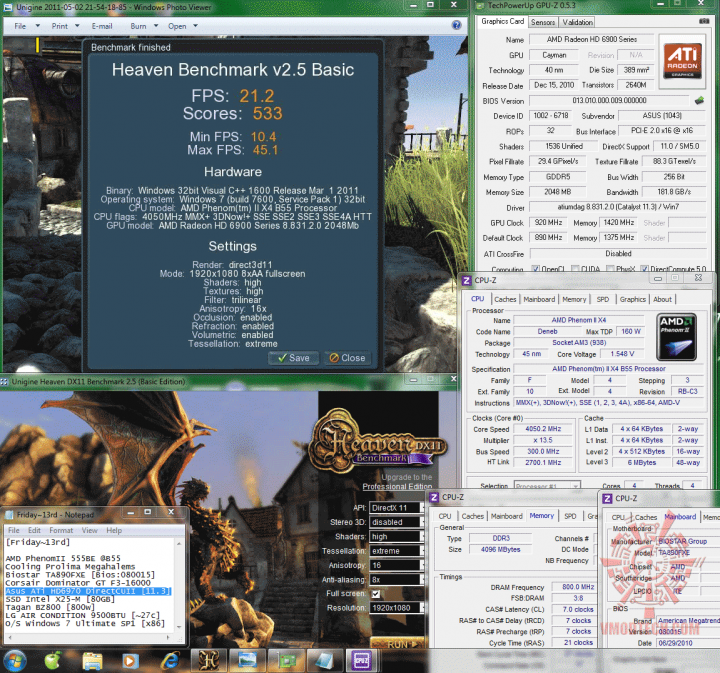Open the Shaders dropdown set to high
This screenshot has height=673, width=720.
(x=397, y=536)
